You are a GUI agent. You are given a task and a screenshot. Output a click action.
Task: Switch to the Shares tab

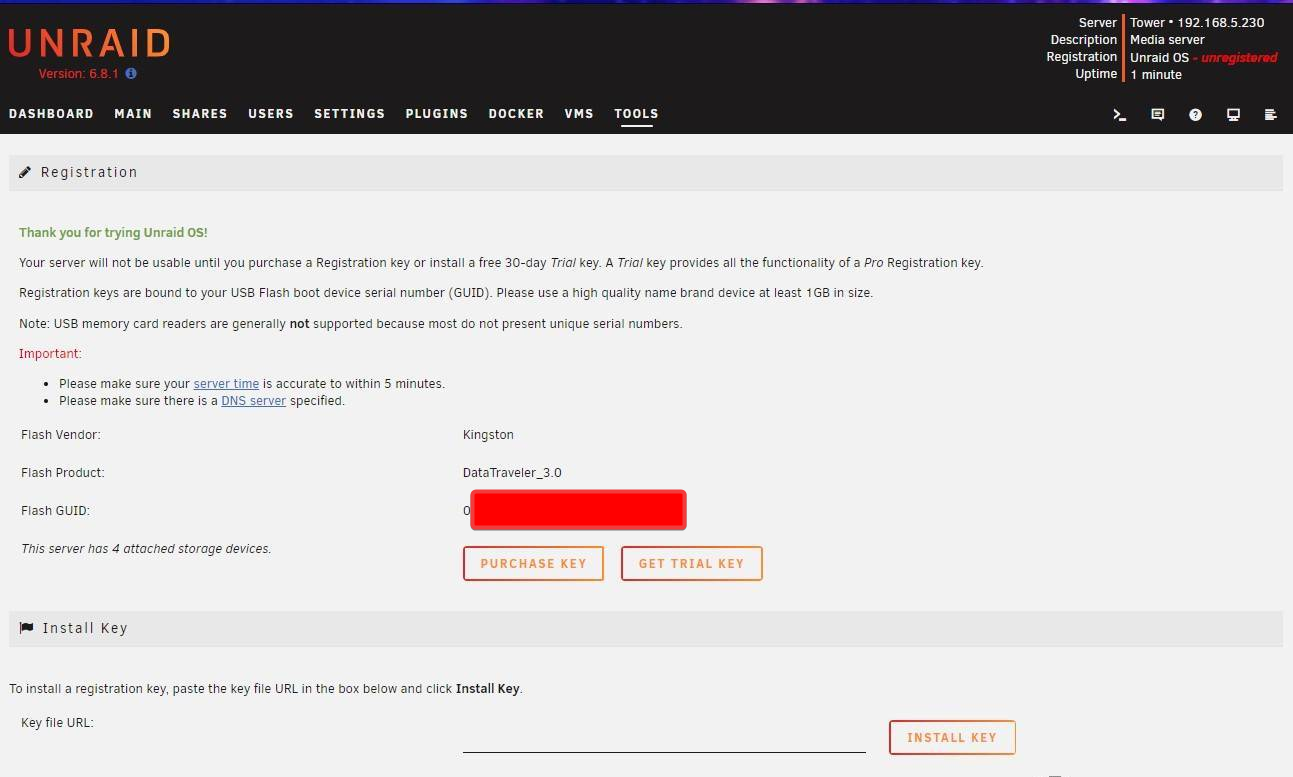[x=200, y=114]
